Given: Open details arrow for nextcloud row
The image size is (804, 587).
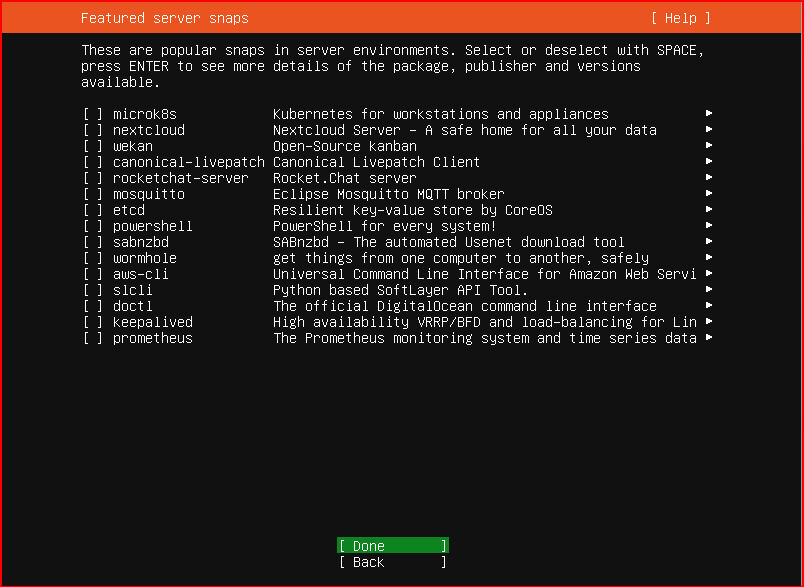Looking at the screenshot, I should tap(709, 129).
